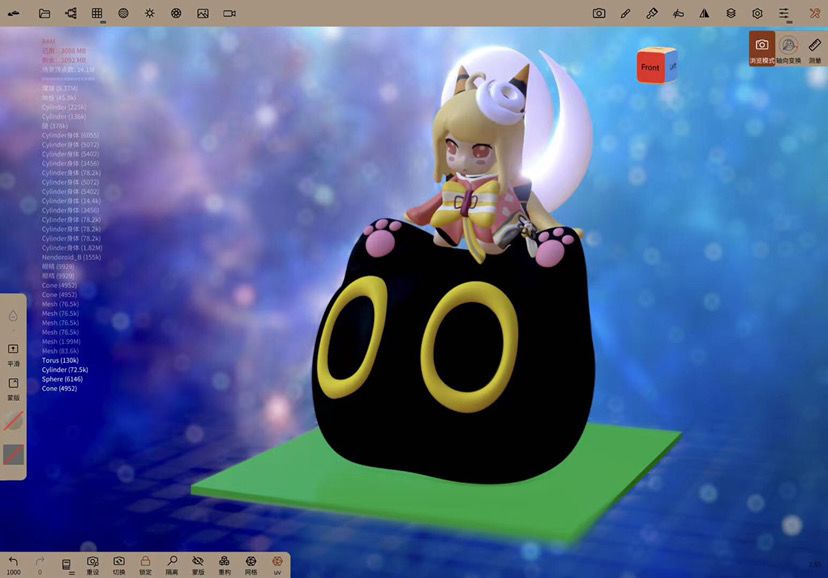Select Mesh (83.6k) entry
Image resolution: width=828 pixels, height=578 pixels.
60,351
